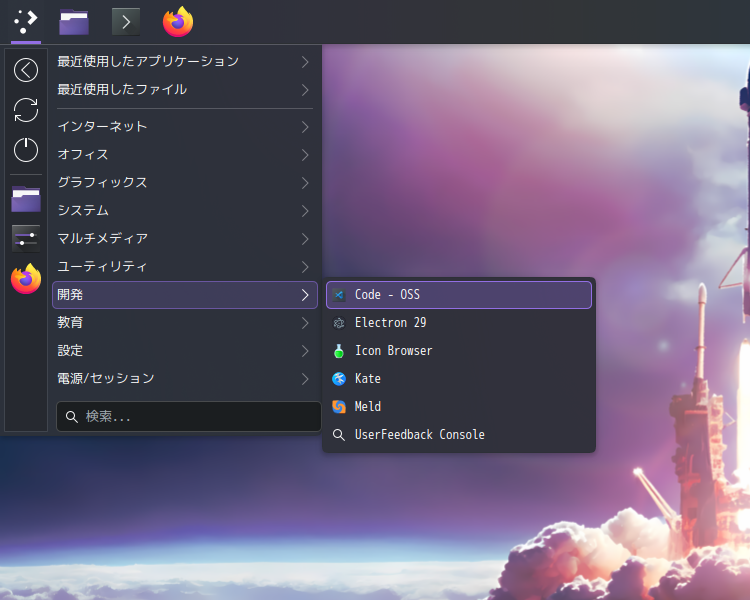
Task: Launch Meld from the submenu
Action: coord(459,407)
